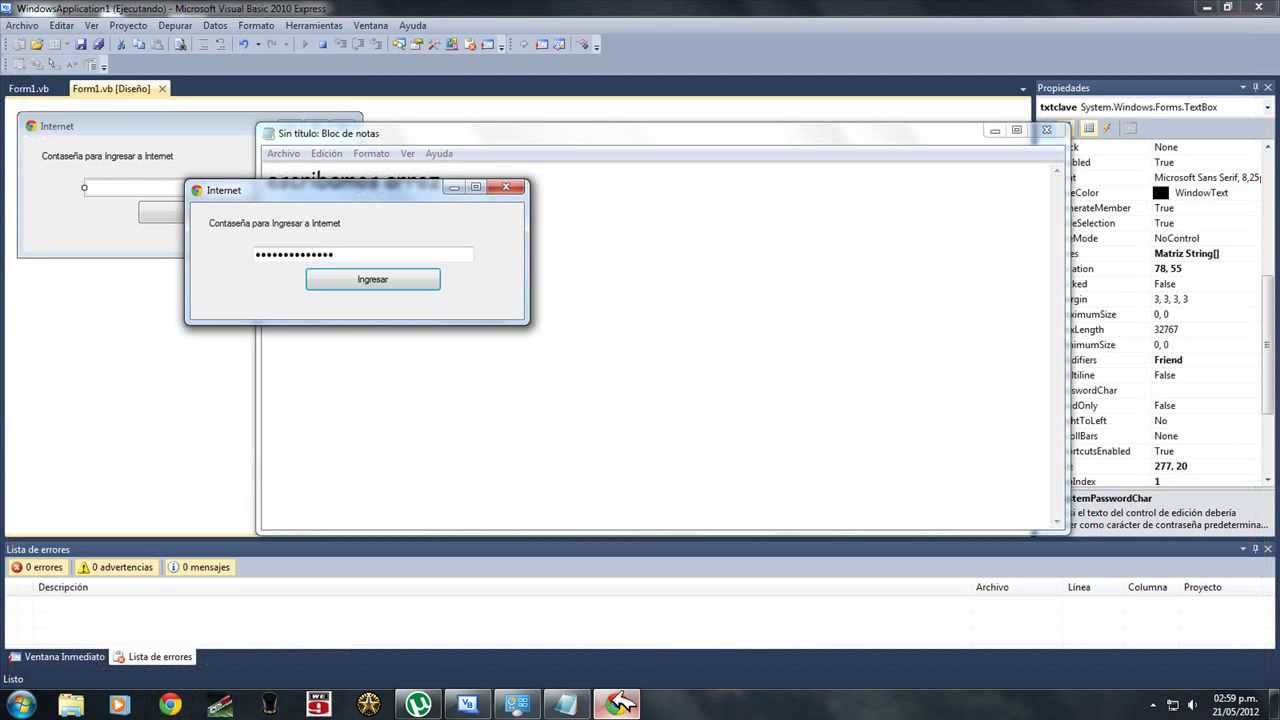
Task: Switch to Visual Basic taskbar icon
Action: pos(468,704)
